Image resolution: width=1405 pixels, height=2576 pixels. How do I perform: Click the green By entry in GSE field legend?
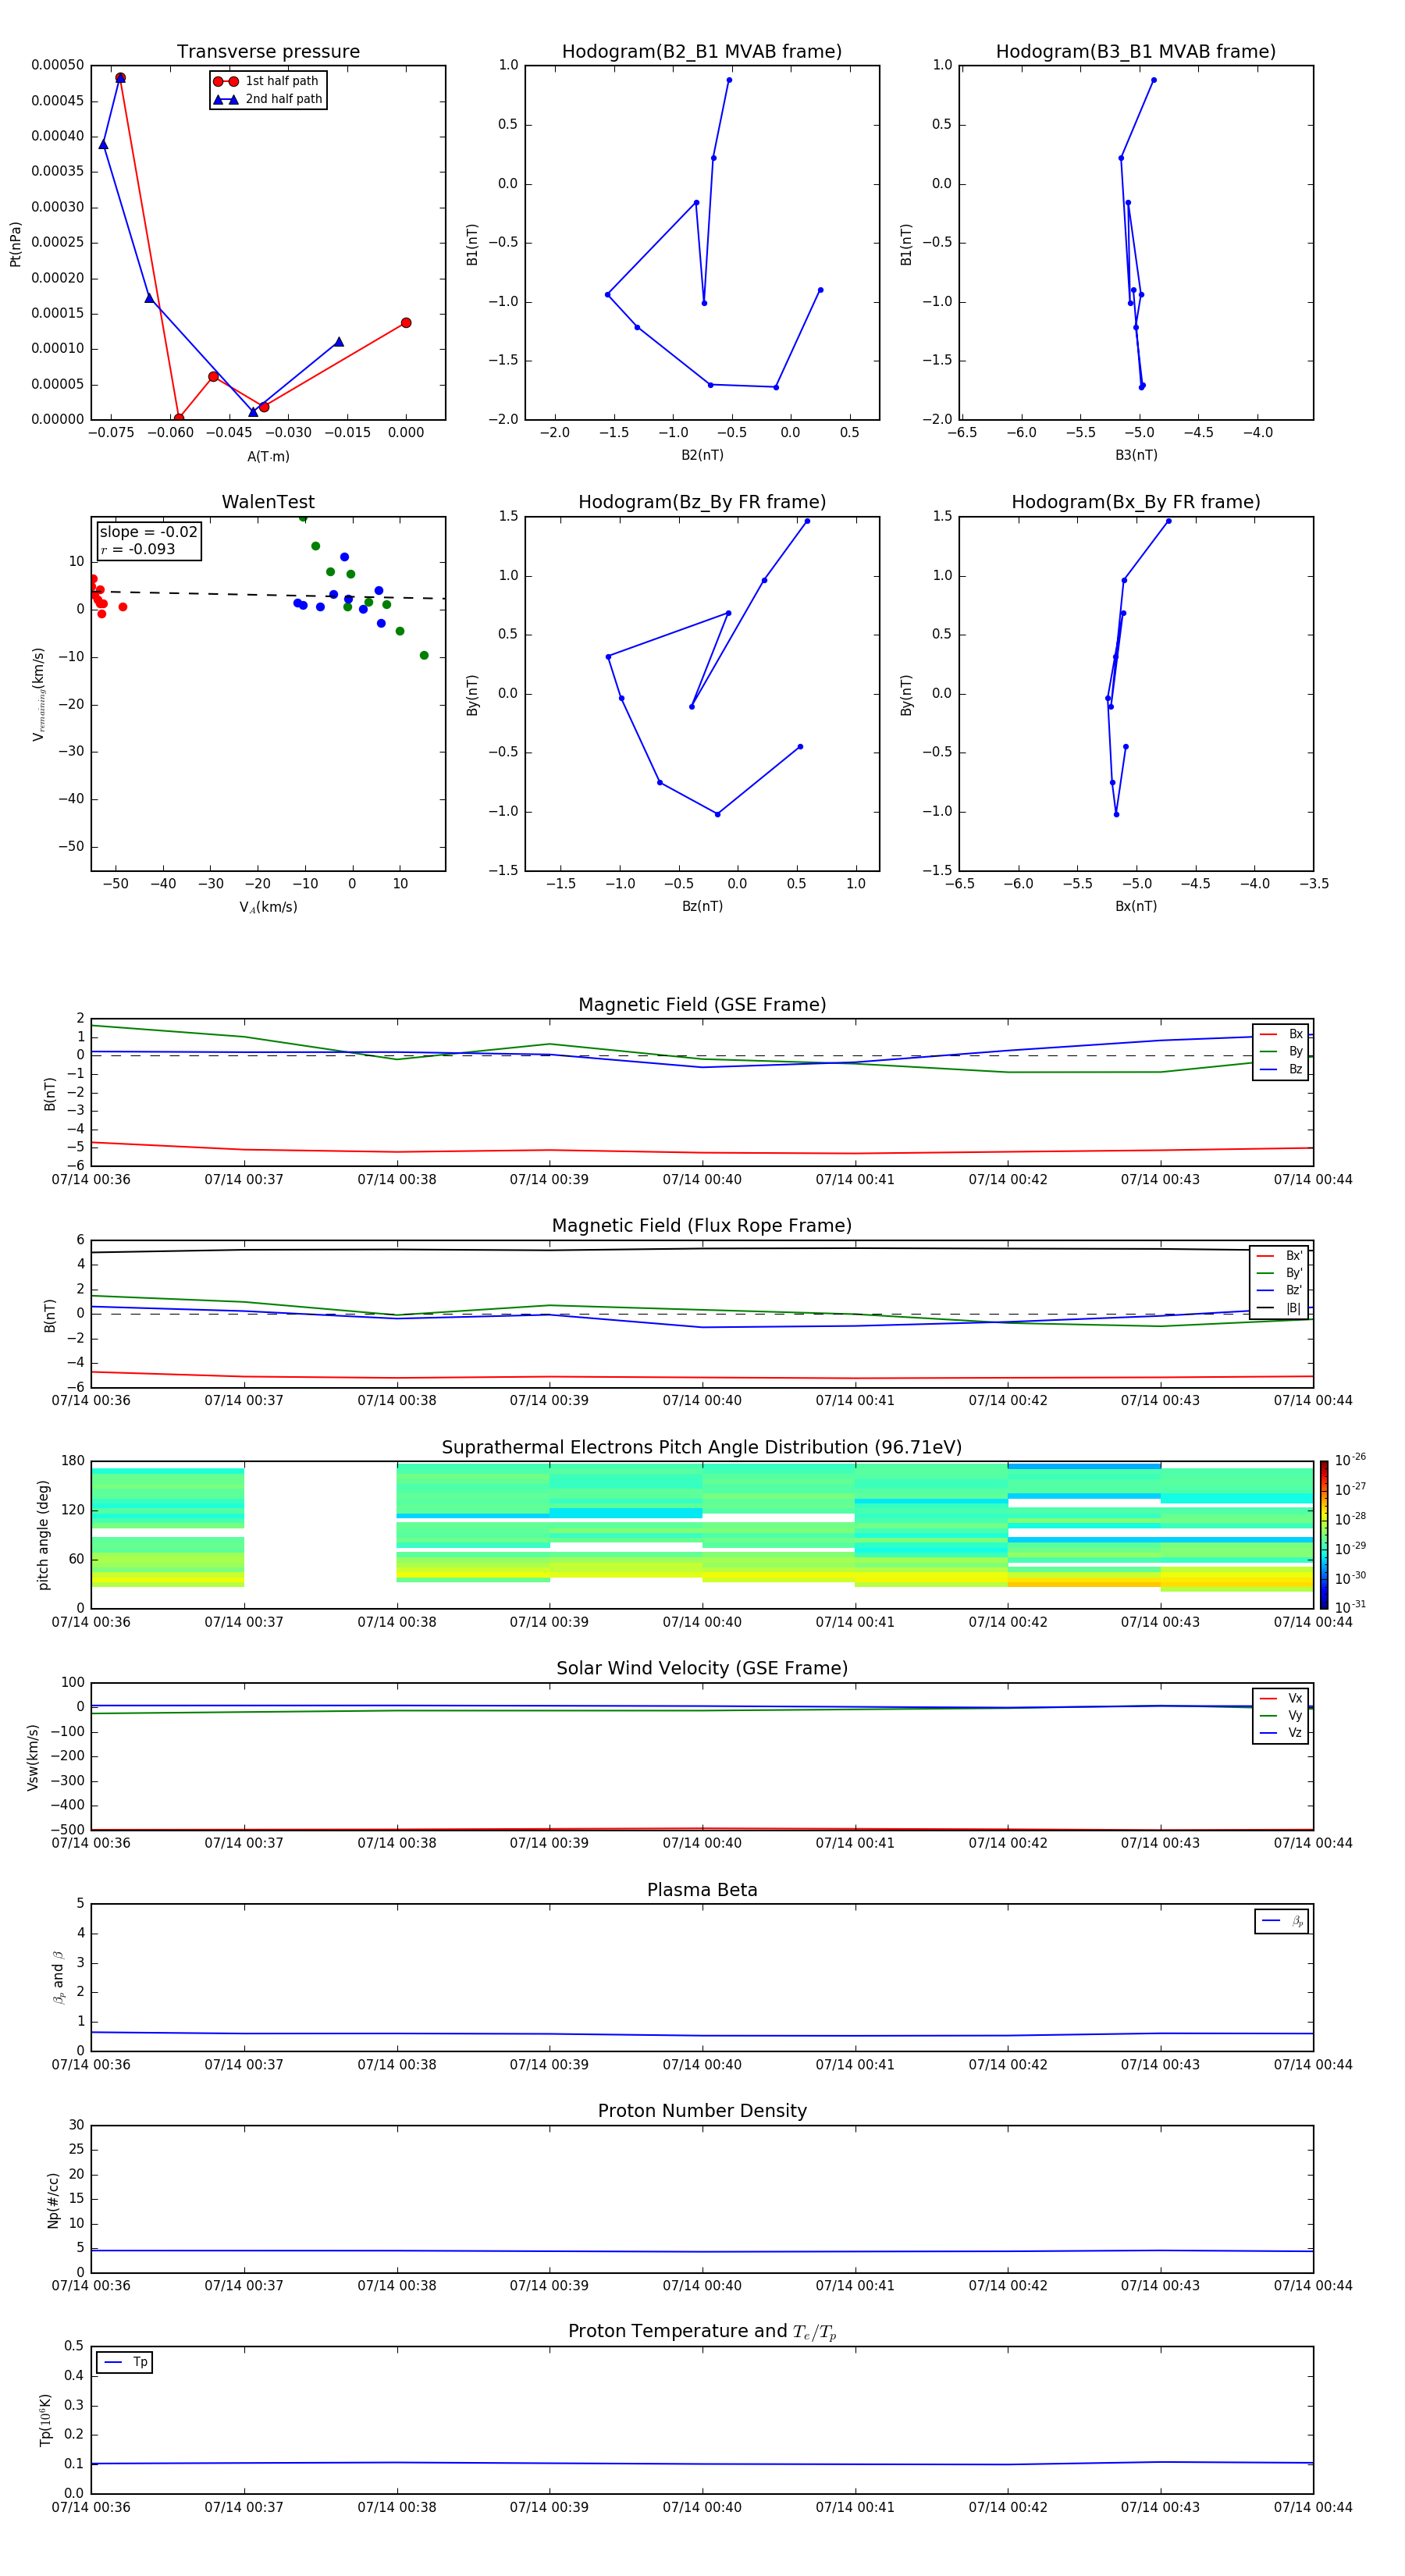(1281, 1052)
